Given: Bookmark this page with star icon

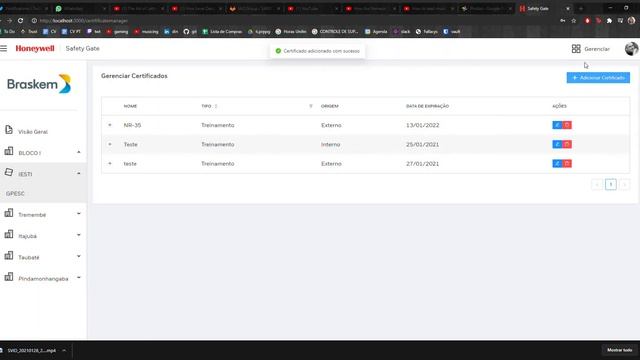Looking at the screenshot, I should pyautogui.click(x=573, y=20).
